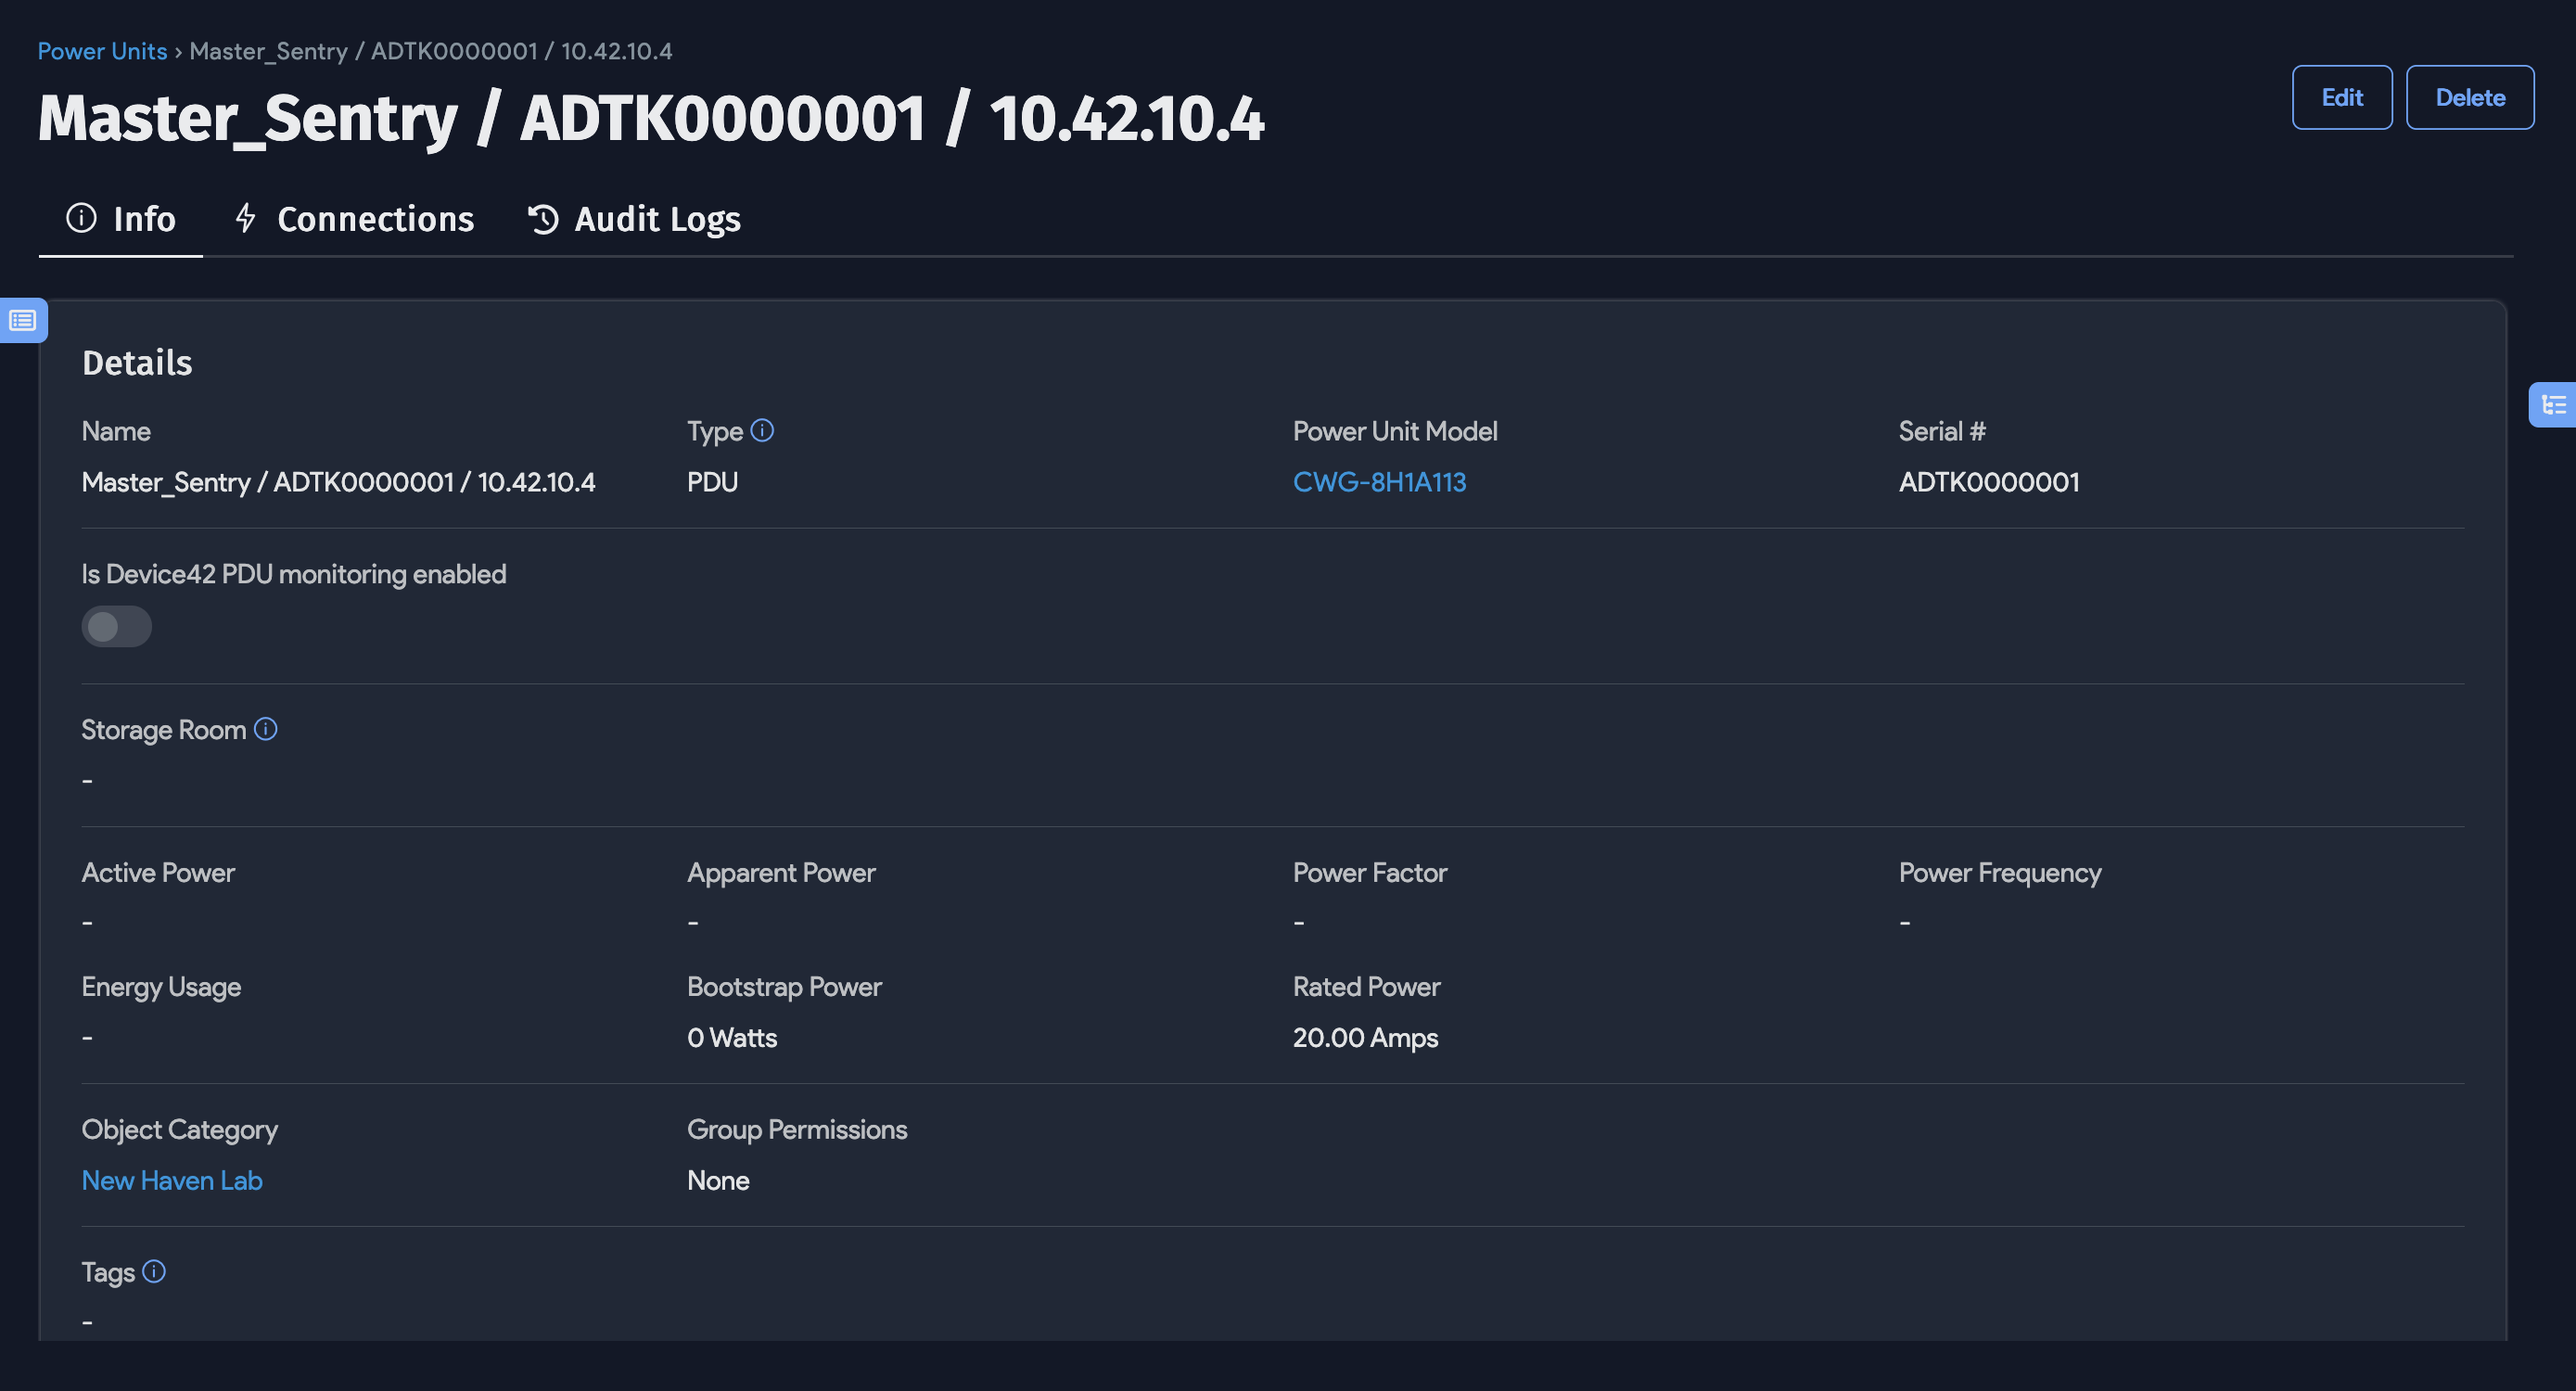Screen dimensions: 2576x1391
Task: Switch to the Connections tab
Action: [374, 219]
